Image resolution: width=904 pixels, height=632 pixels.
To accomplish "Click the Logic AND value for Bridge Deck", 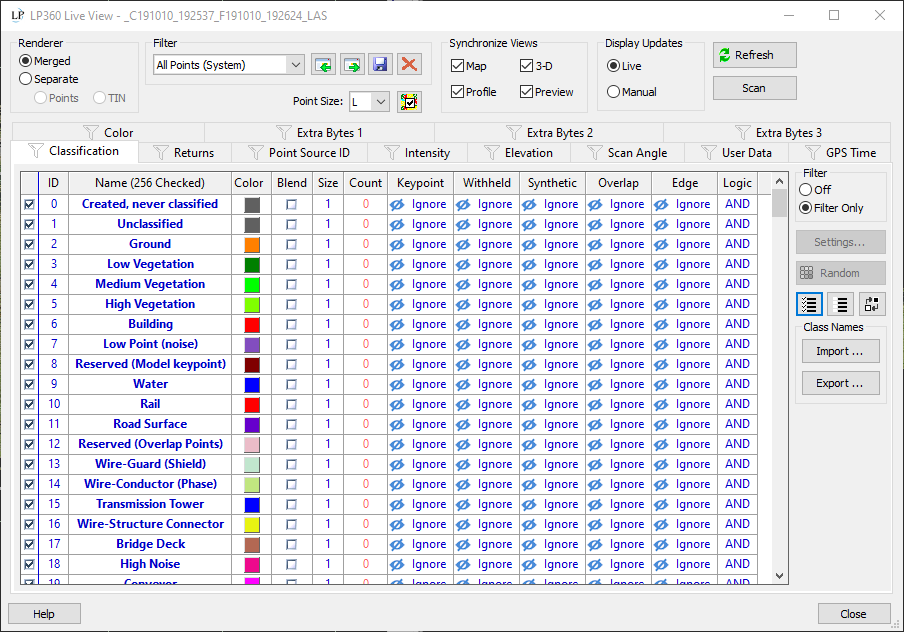I will (737, 544).
